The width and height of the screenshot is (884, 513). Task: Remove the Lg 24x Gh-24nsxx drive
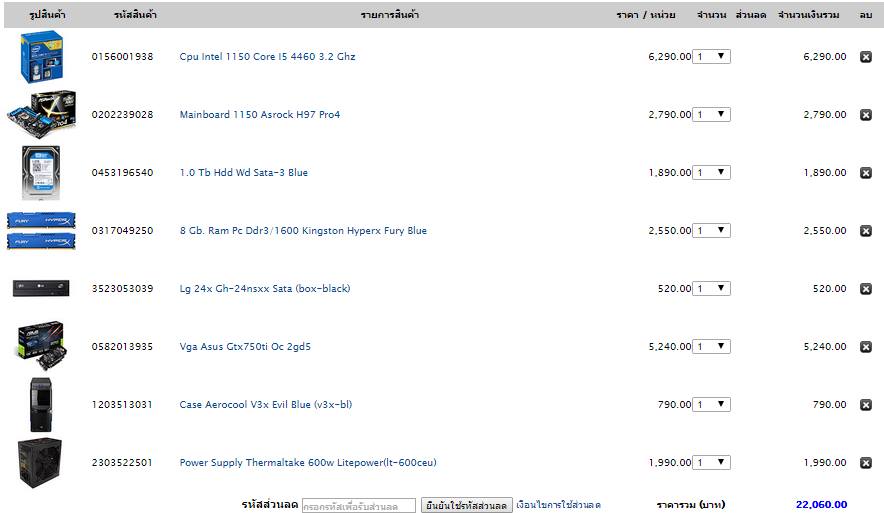(866, 289)
